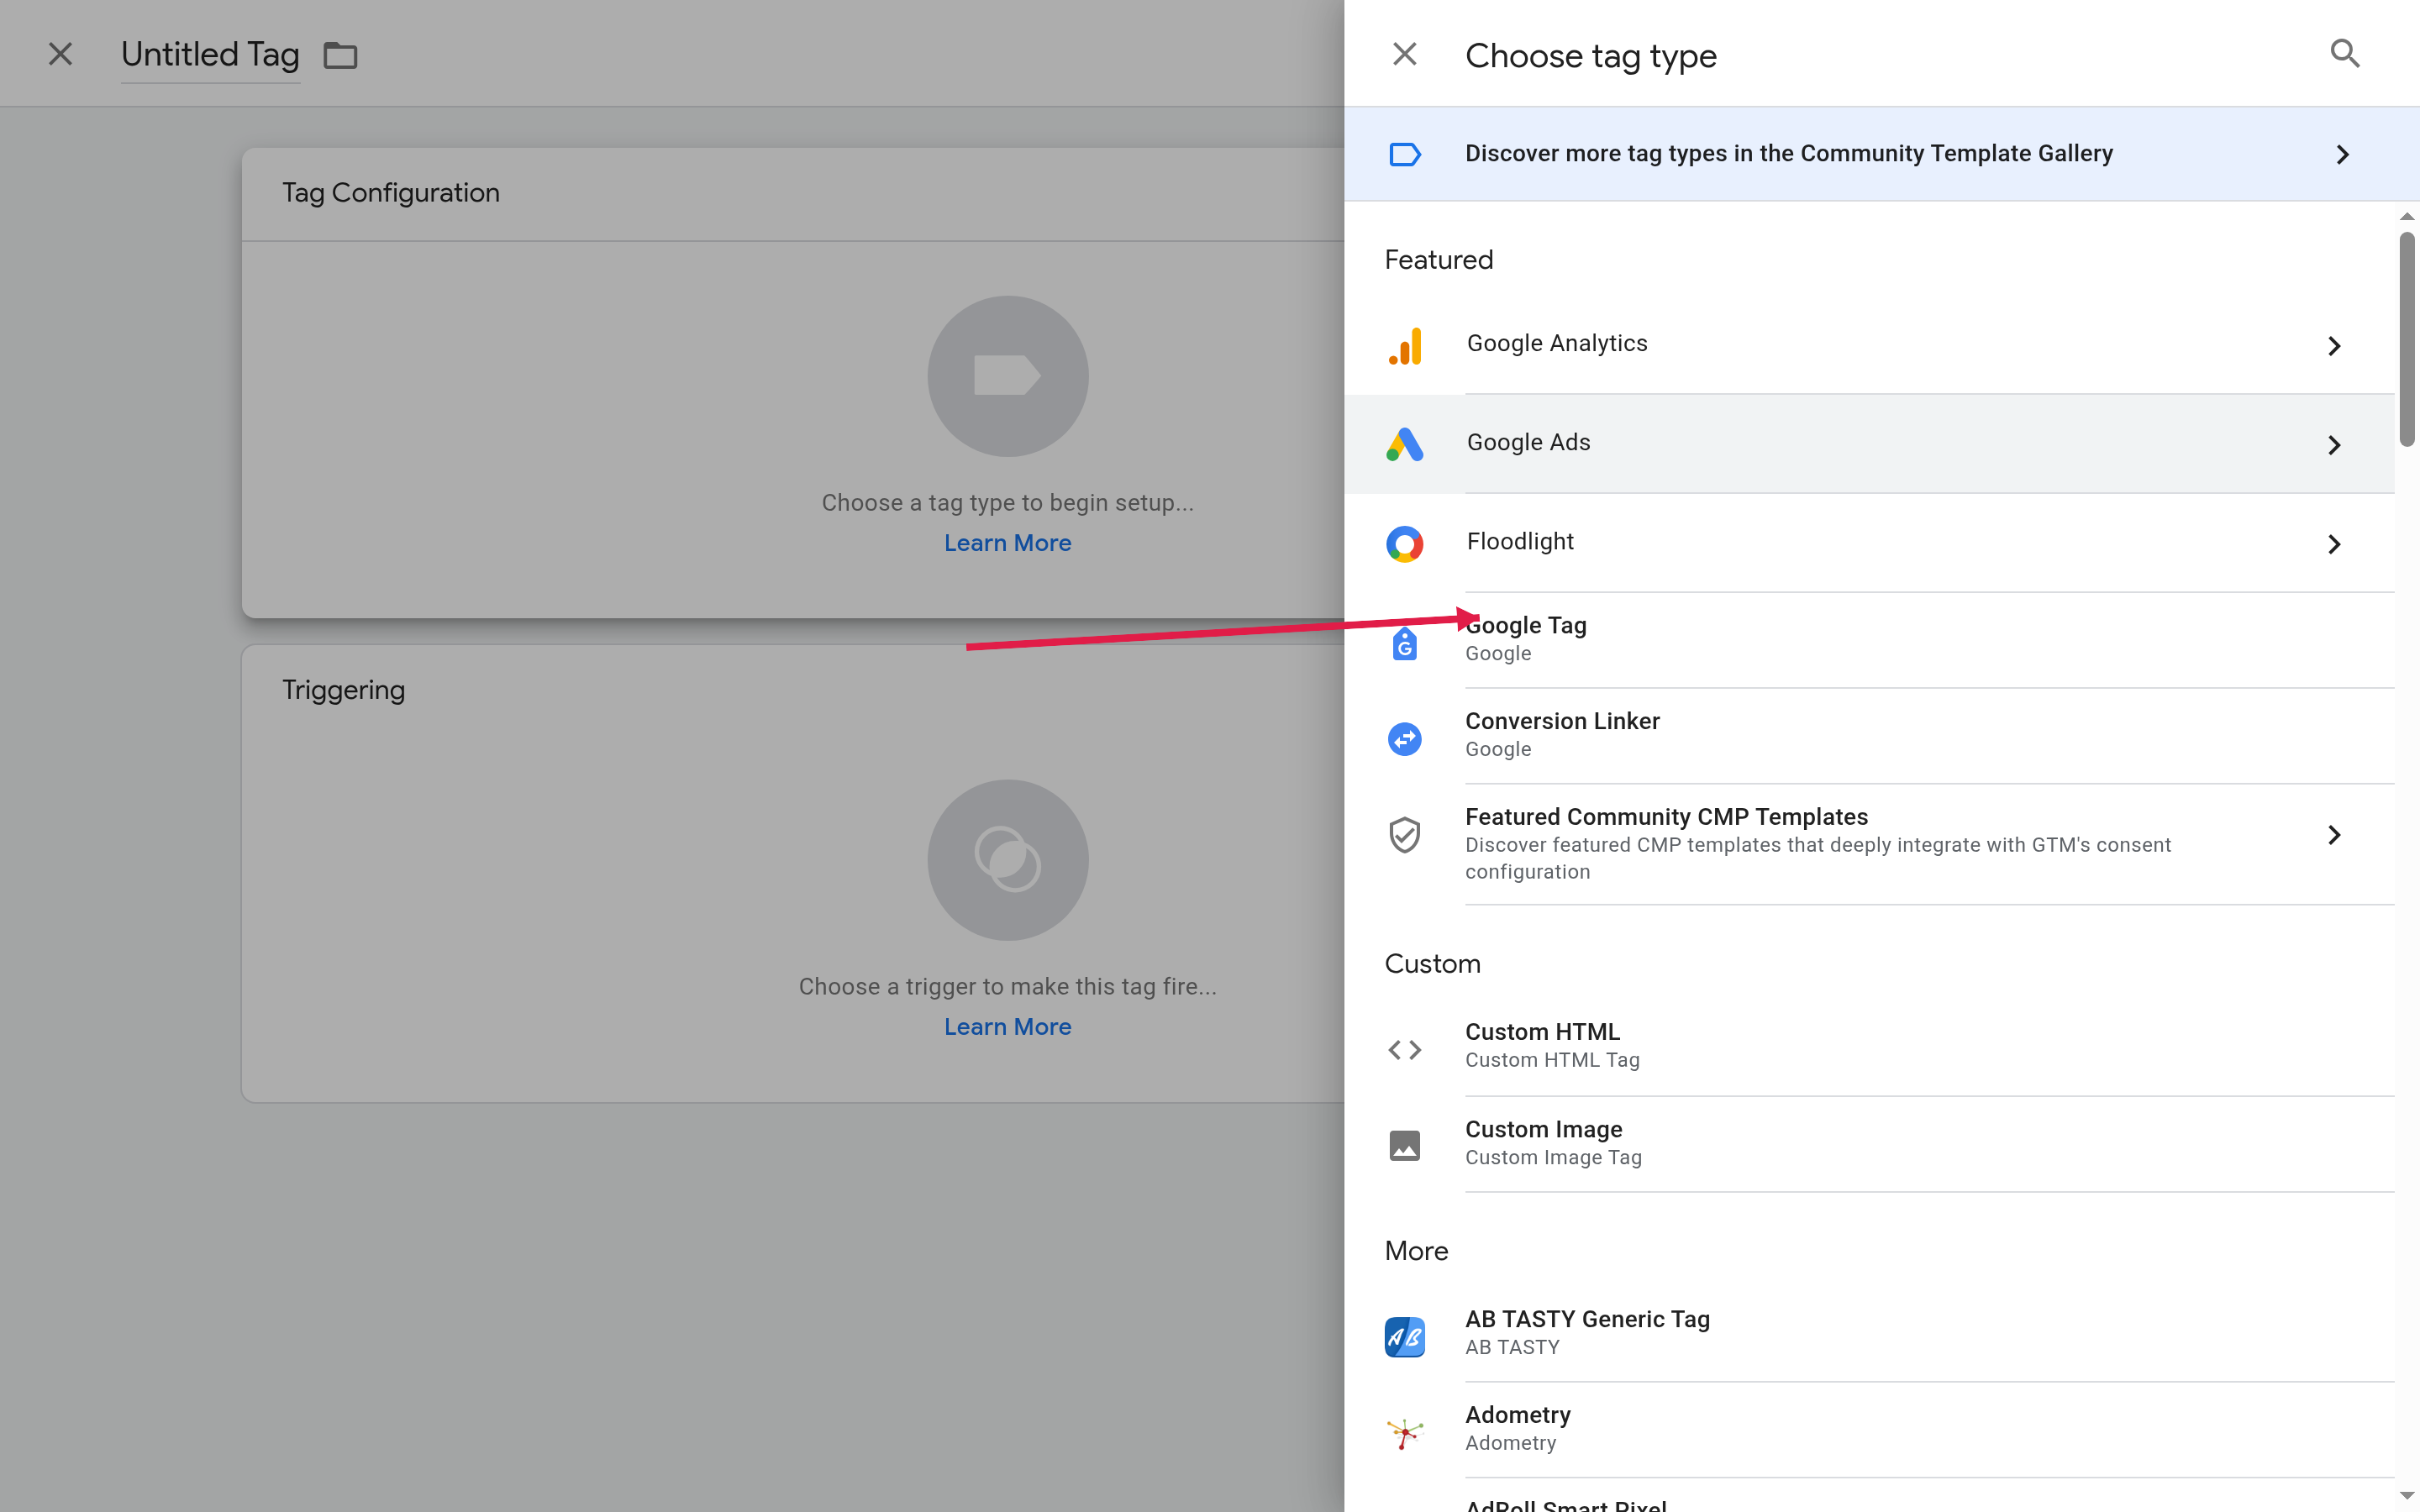
Task: Expand Community Template Gallery chevron
Action: 2342,154
